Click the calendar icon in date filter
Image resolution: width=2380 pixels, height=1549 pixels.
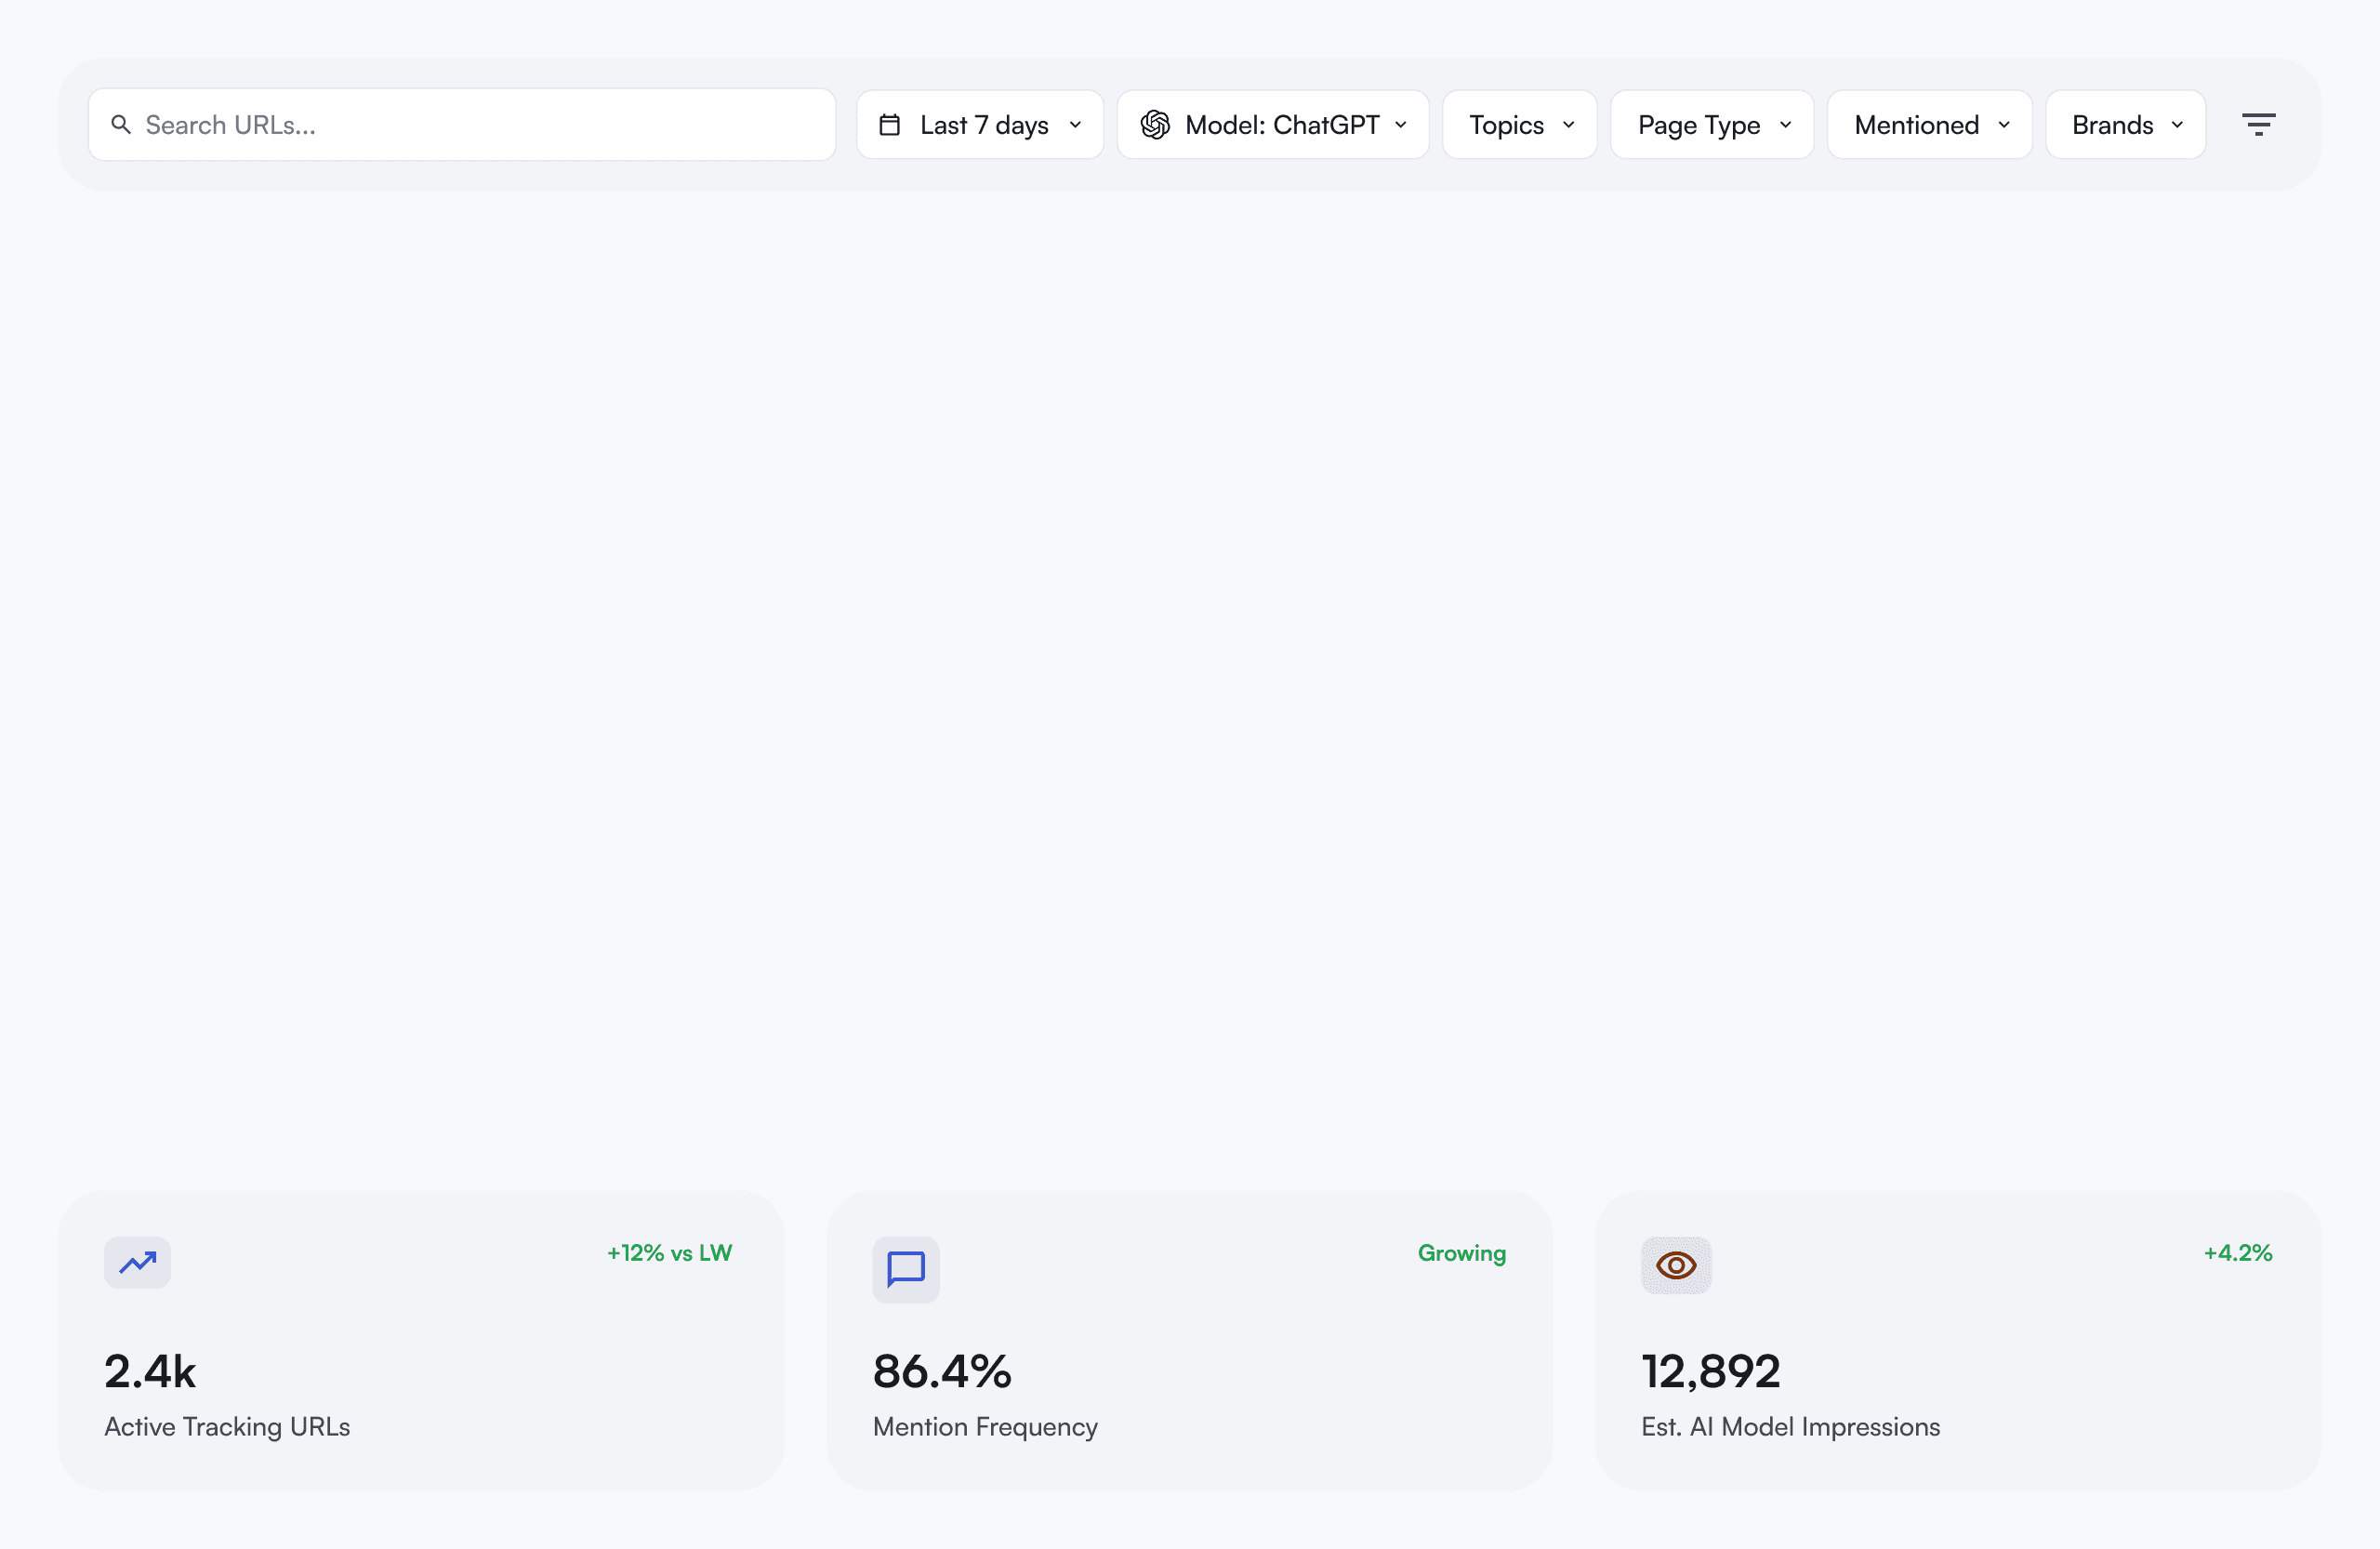889,125
